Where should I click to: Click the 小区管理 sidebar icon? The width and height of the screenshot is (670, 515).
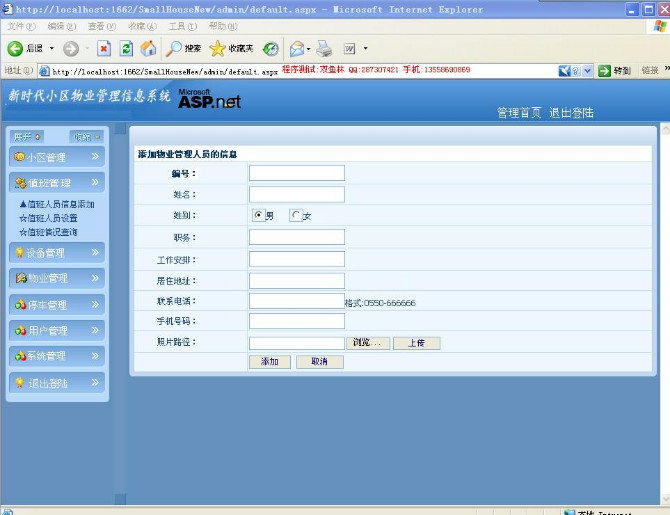point(19,157)
